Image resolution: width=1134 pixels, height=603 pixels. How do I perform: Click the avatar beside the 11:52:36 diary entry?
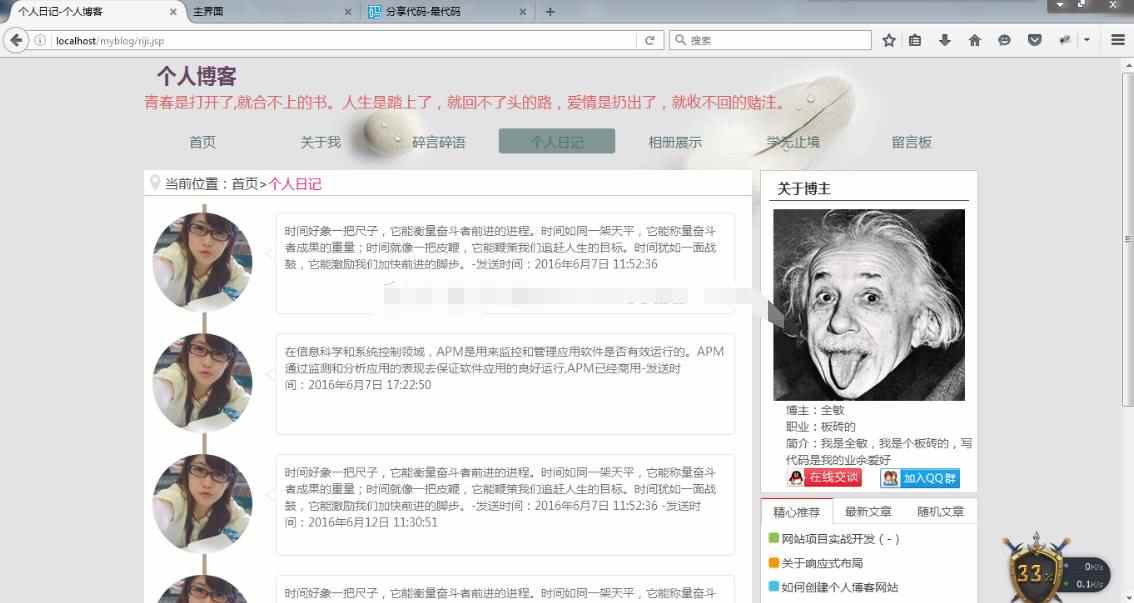[x=202, y=261]
